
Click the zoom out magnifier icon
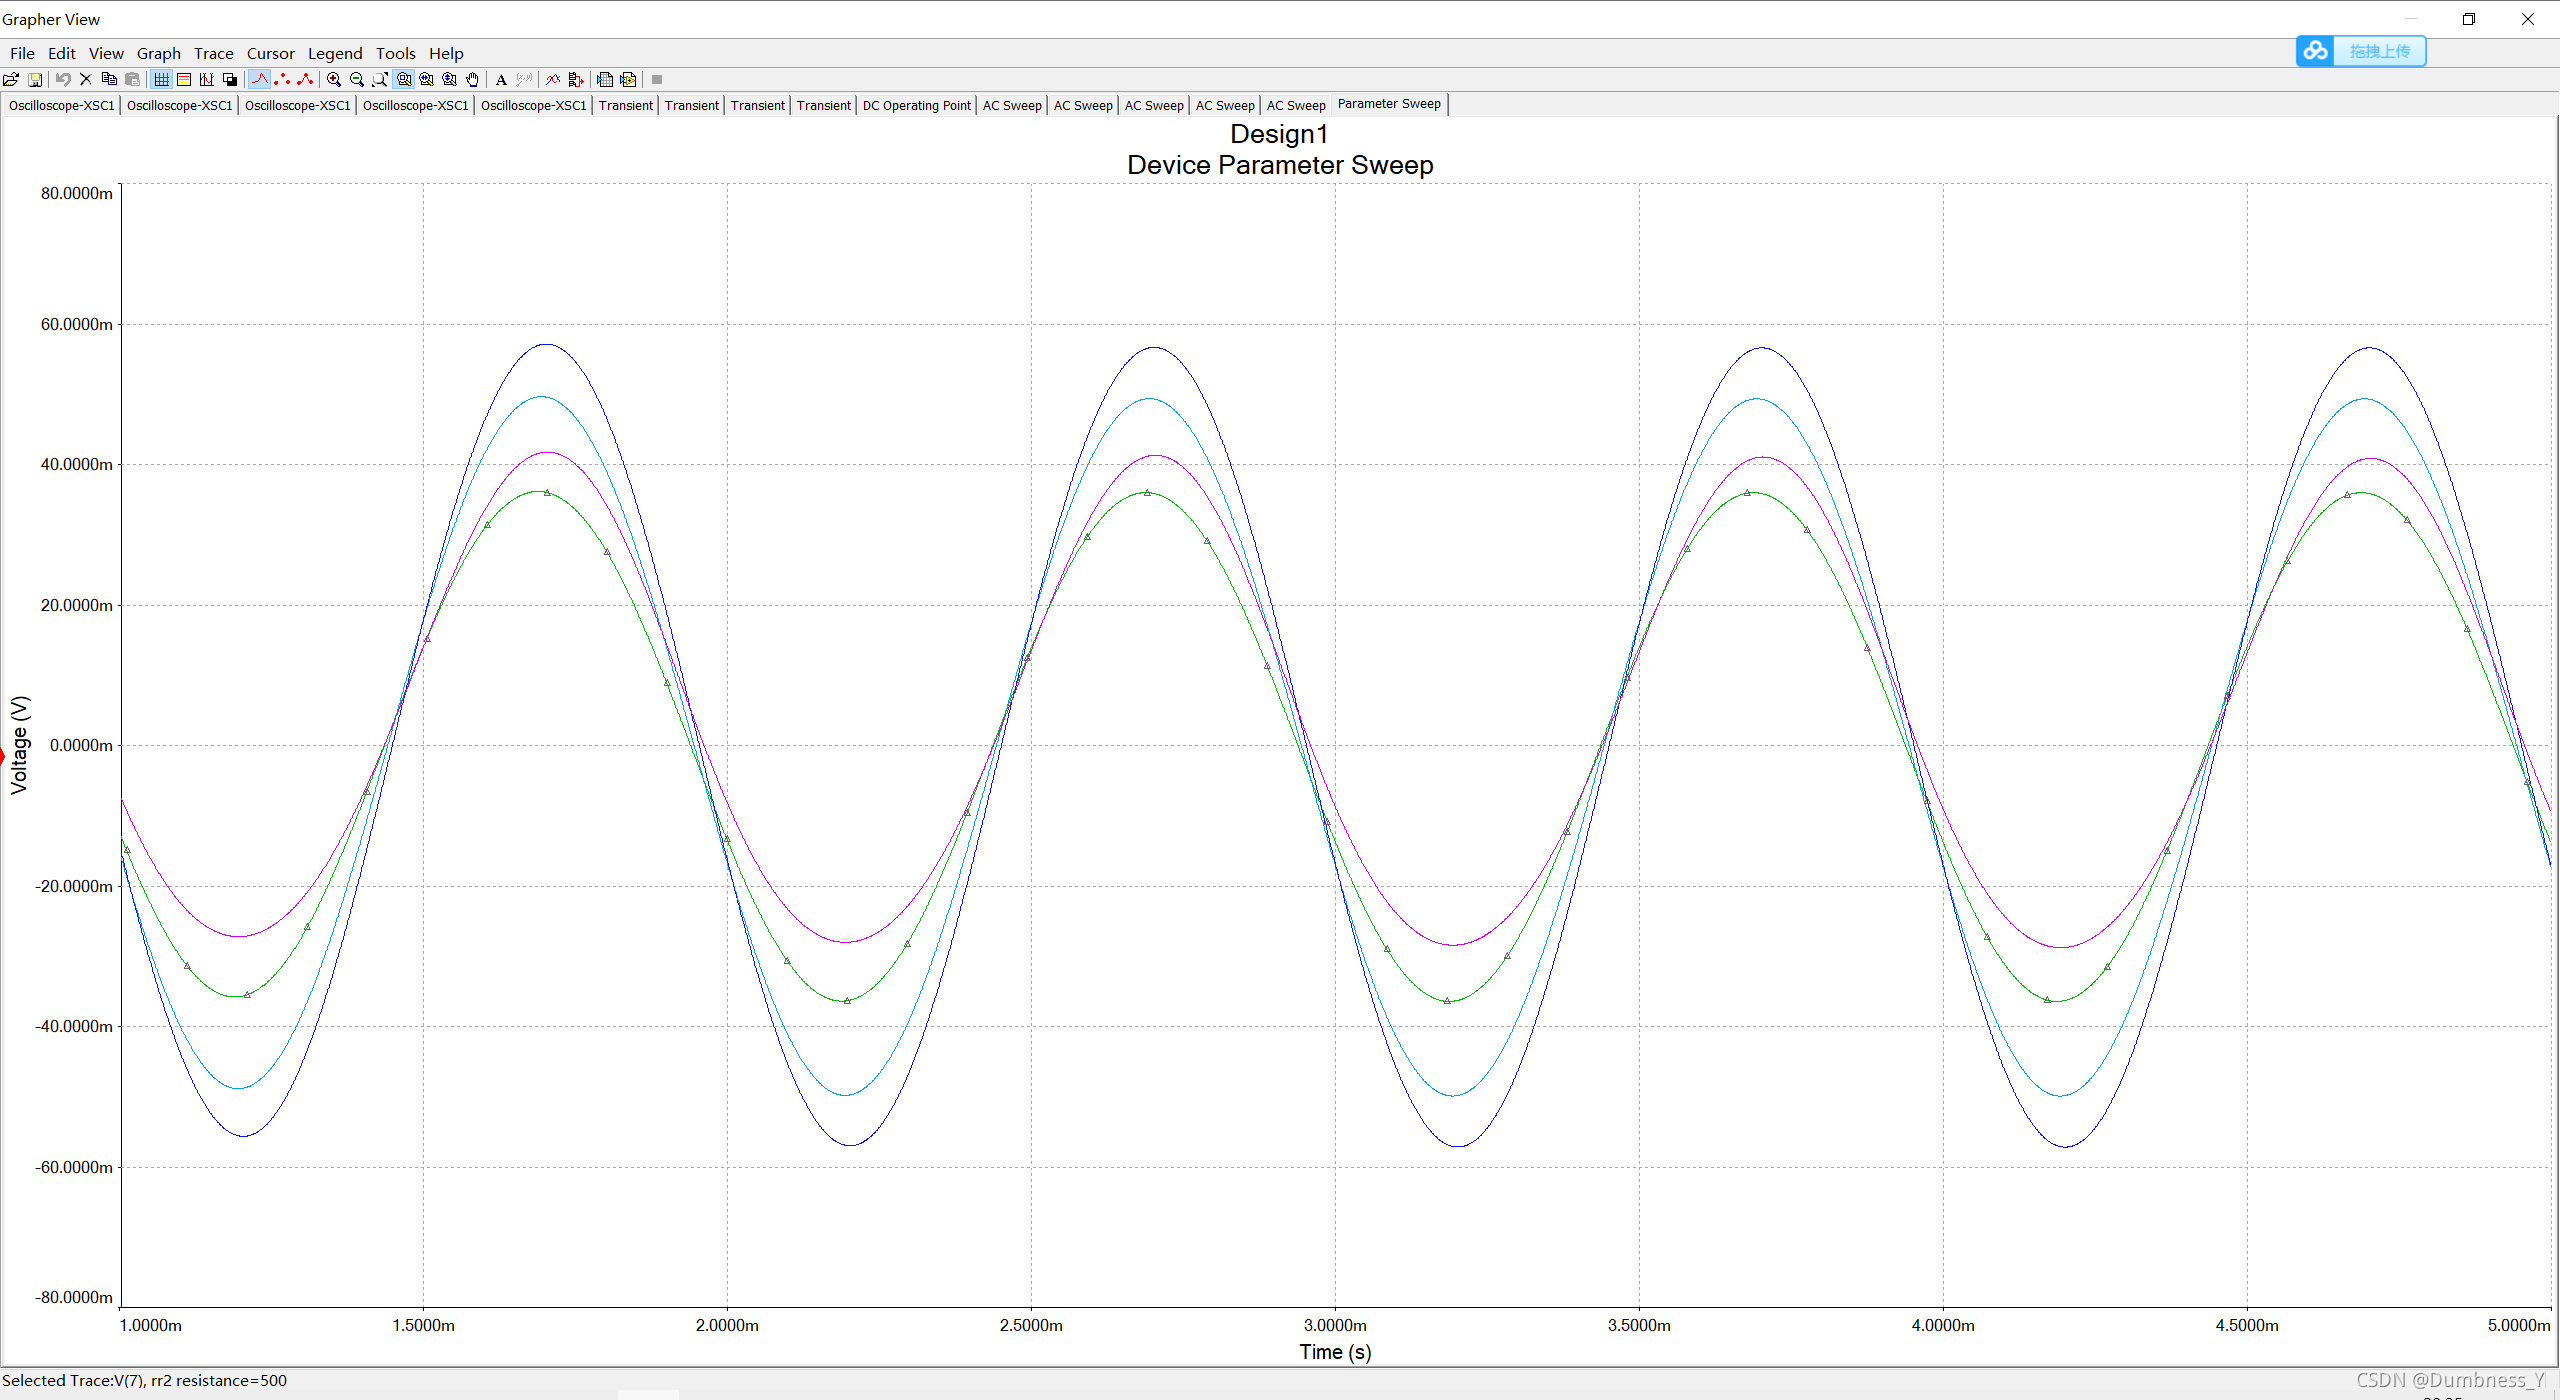[357, 80]
